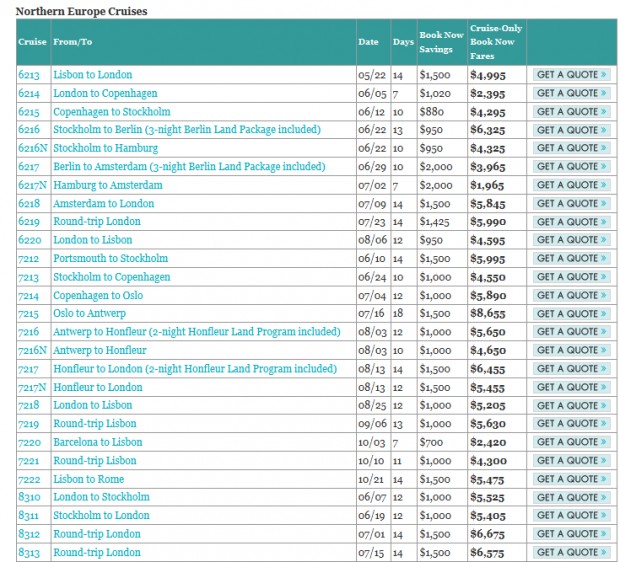Screen dimensions: 620x562
Task: Request a quote for cruise 6216
Action: [571, 130]
